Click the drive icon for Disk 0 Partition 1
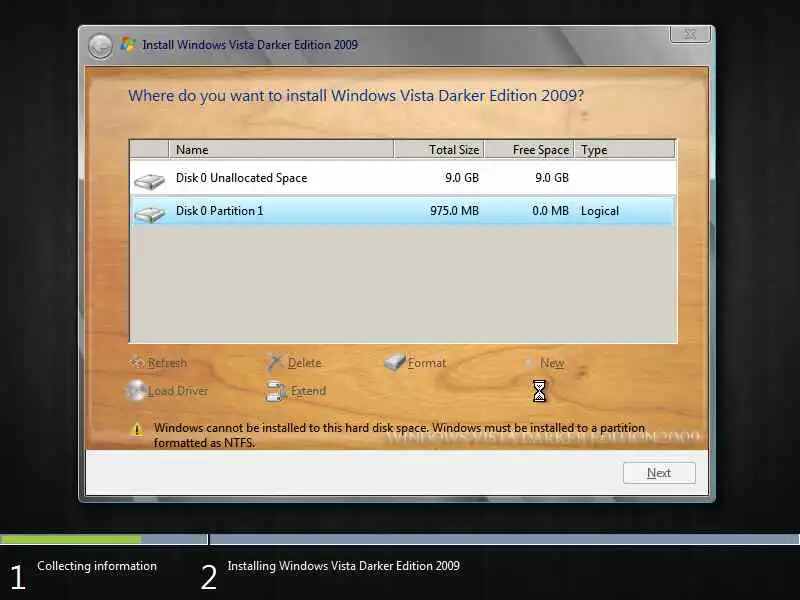Viewport: 800px width, 600px height. pyautogui.click(x=149, y=214)
